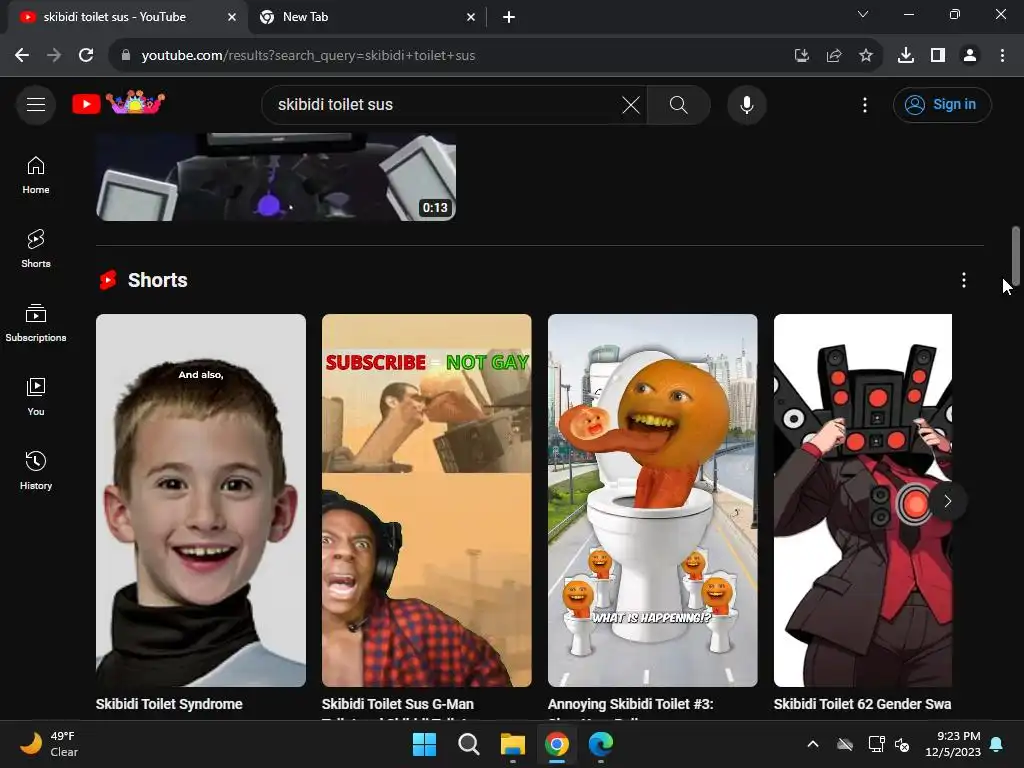Open File Explorer from the taskbar
The width and height of the screenshot is (1024, 768).
(x=513, y=744)
